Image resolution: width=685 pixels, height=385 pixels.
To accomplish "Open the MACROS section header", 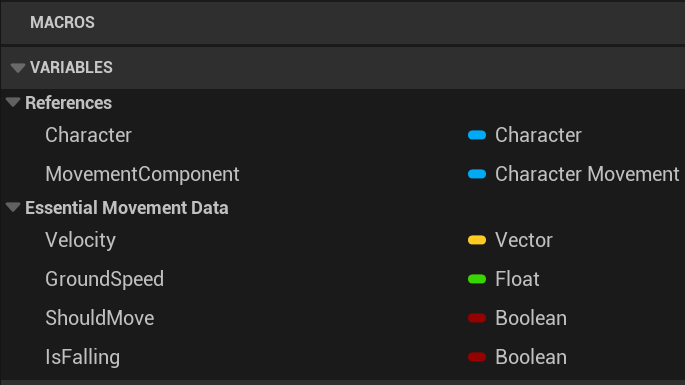I will click(x=342, y=23).
